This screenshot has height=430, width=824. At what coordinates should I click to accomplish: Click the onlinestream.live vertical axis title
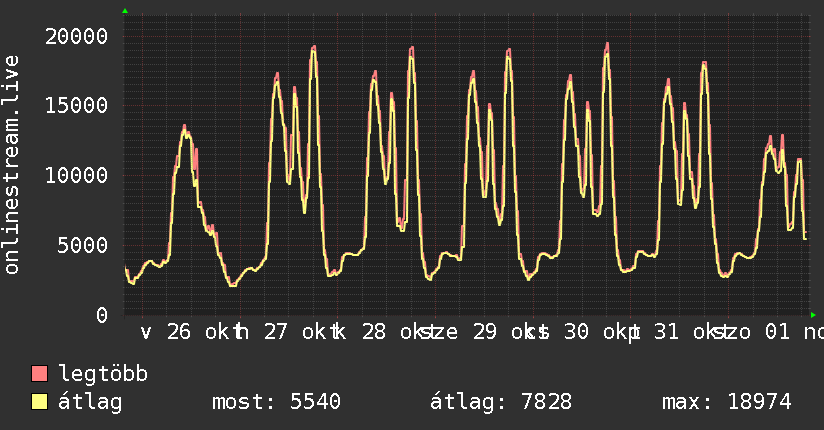point(12,165)
